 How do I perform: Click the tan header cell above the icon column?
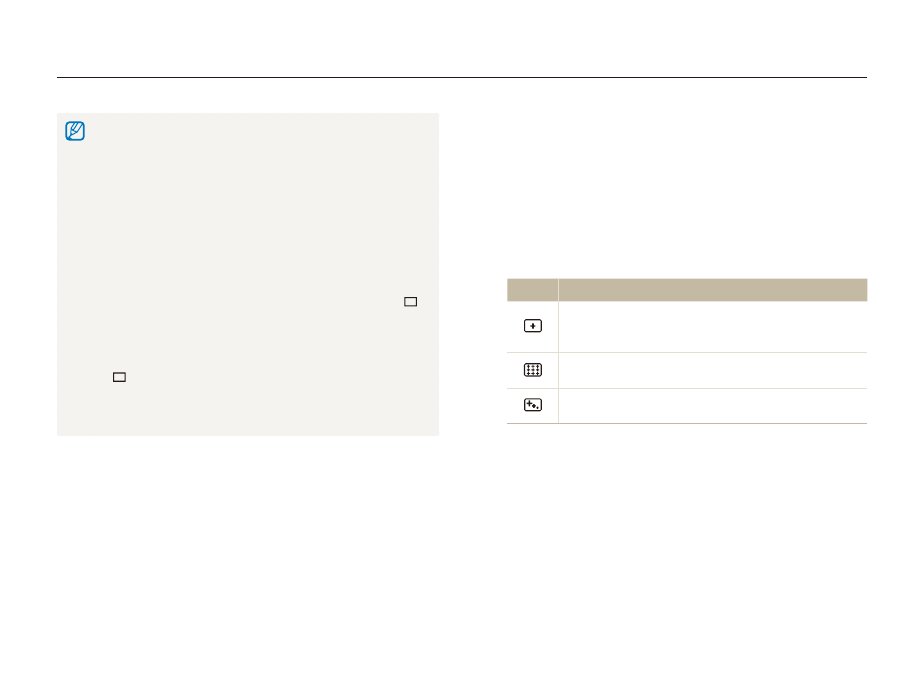point(532,290)
